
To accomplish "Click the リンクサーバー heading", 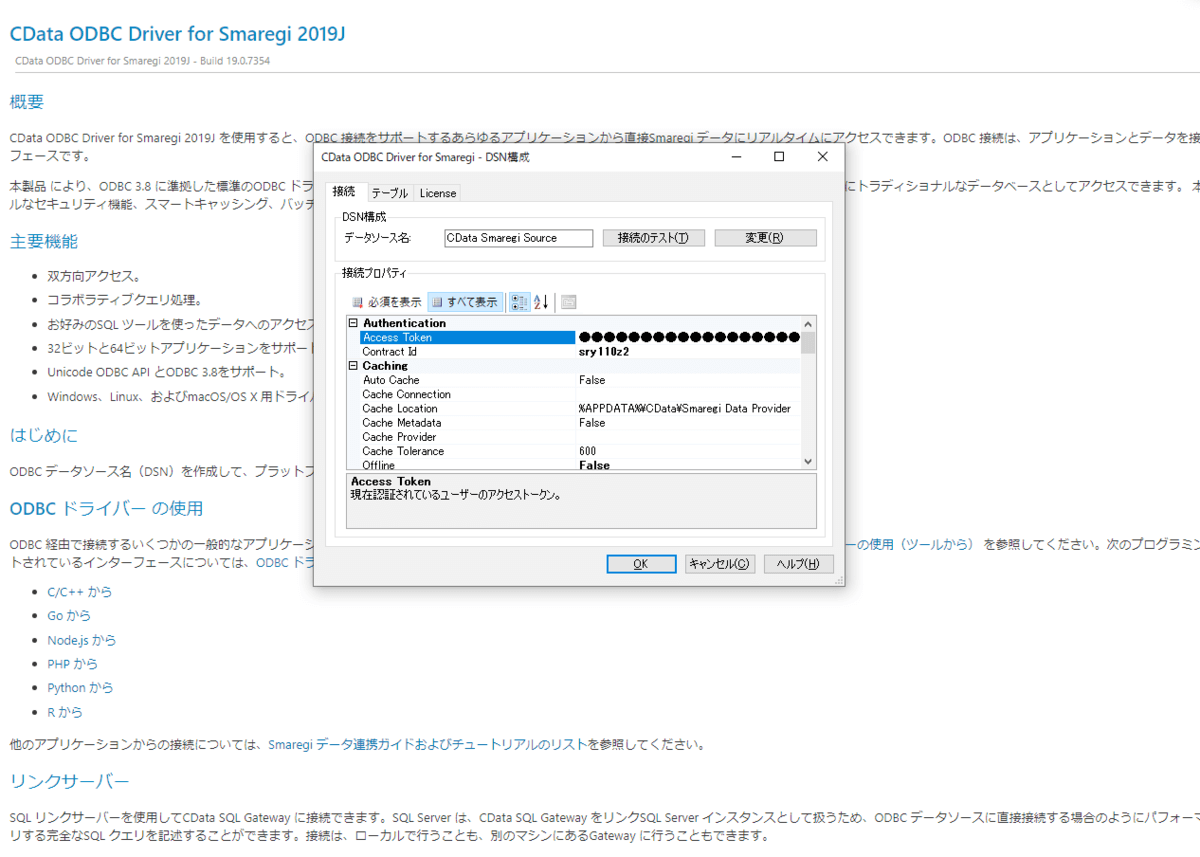I will 70,781.
